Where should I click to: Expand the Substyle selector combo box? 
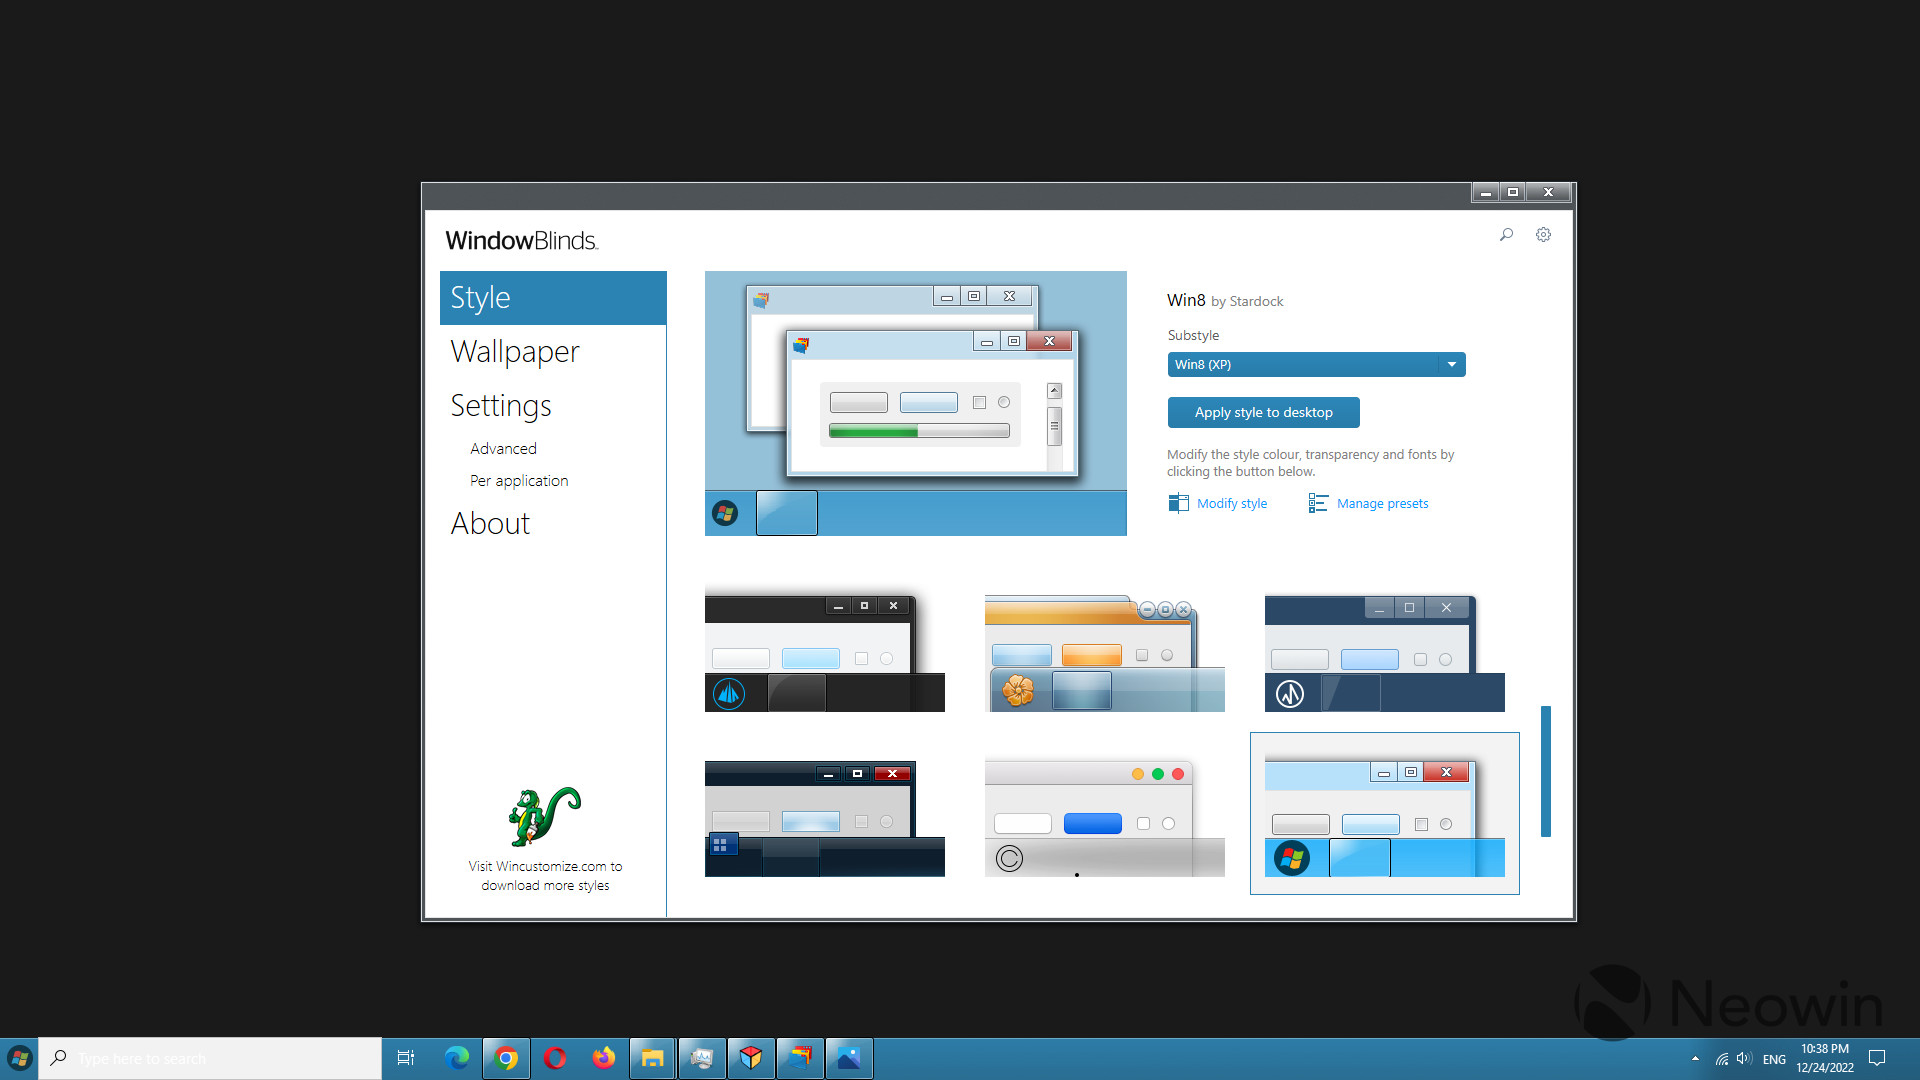pyautogui.click(x=1452, y=364)
